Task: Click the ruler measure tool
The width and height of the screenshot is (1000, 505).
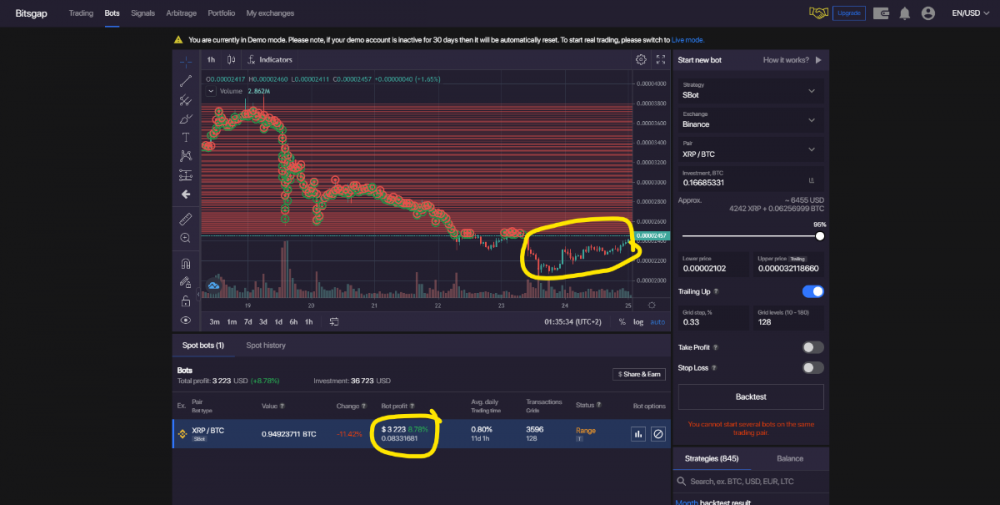Action: tap(186, 218)
